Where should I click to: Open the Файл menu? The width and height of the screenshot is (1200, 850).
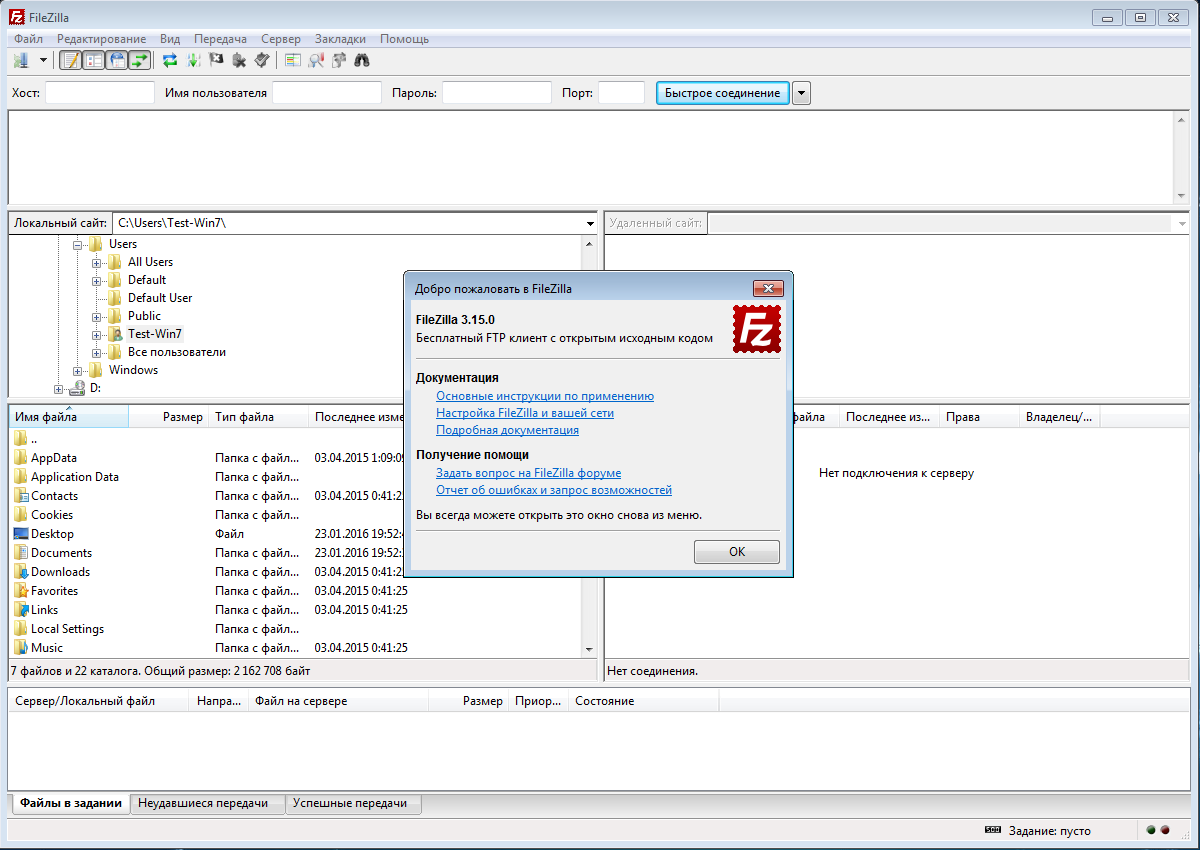[x=28, y=39]
